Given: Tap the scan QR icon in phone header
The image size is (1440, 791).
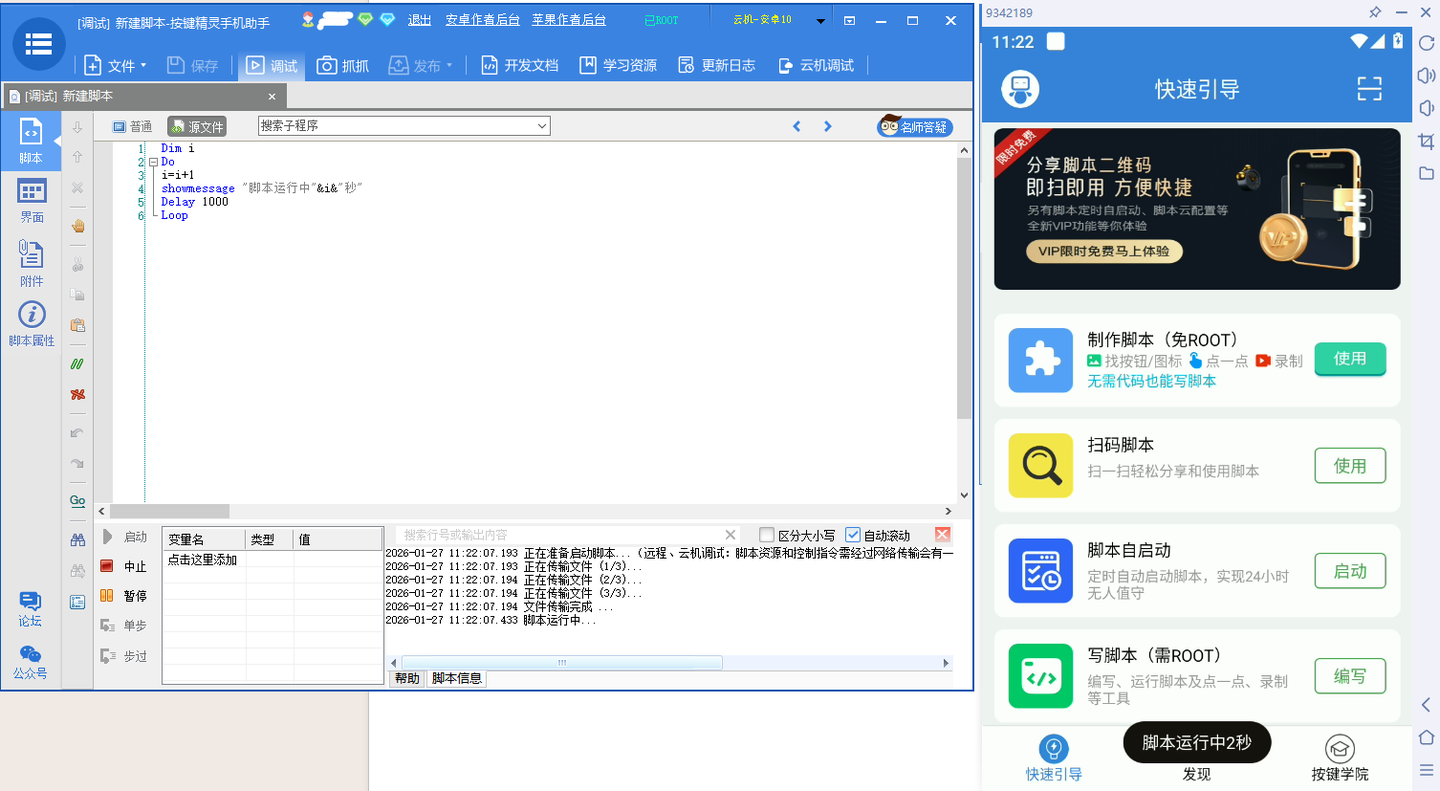Looking at the screenshot, I should 1369,89.
